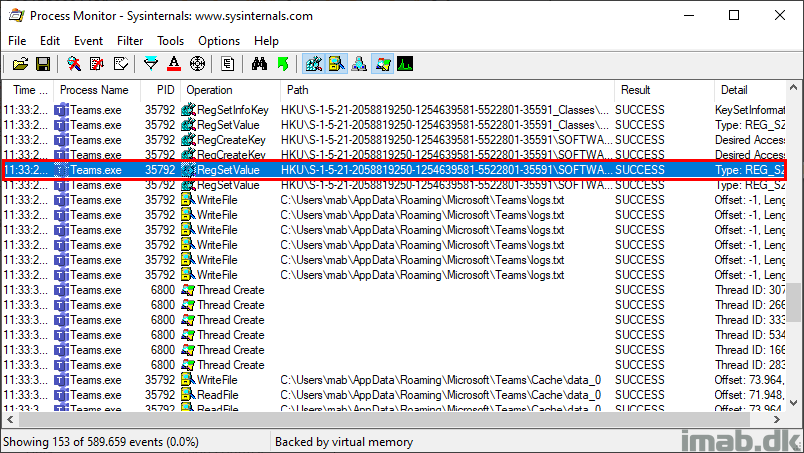Open the Options menu
This screenshot has height=453, width=804.
pos(219,41)
